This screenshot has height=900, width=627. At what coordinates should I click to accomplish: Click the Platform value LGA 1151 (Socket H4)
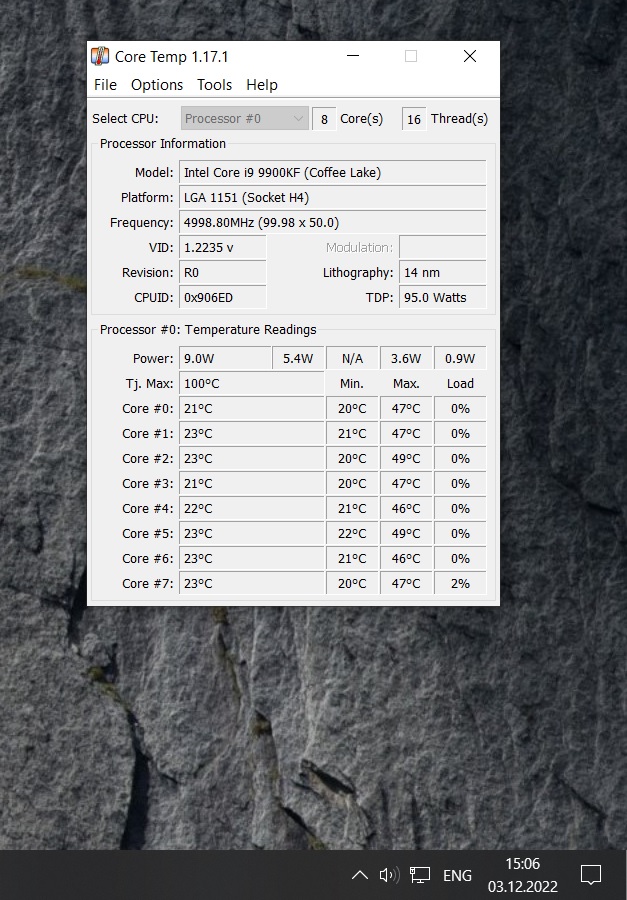pos(332,197)
